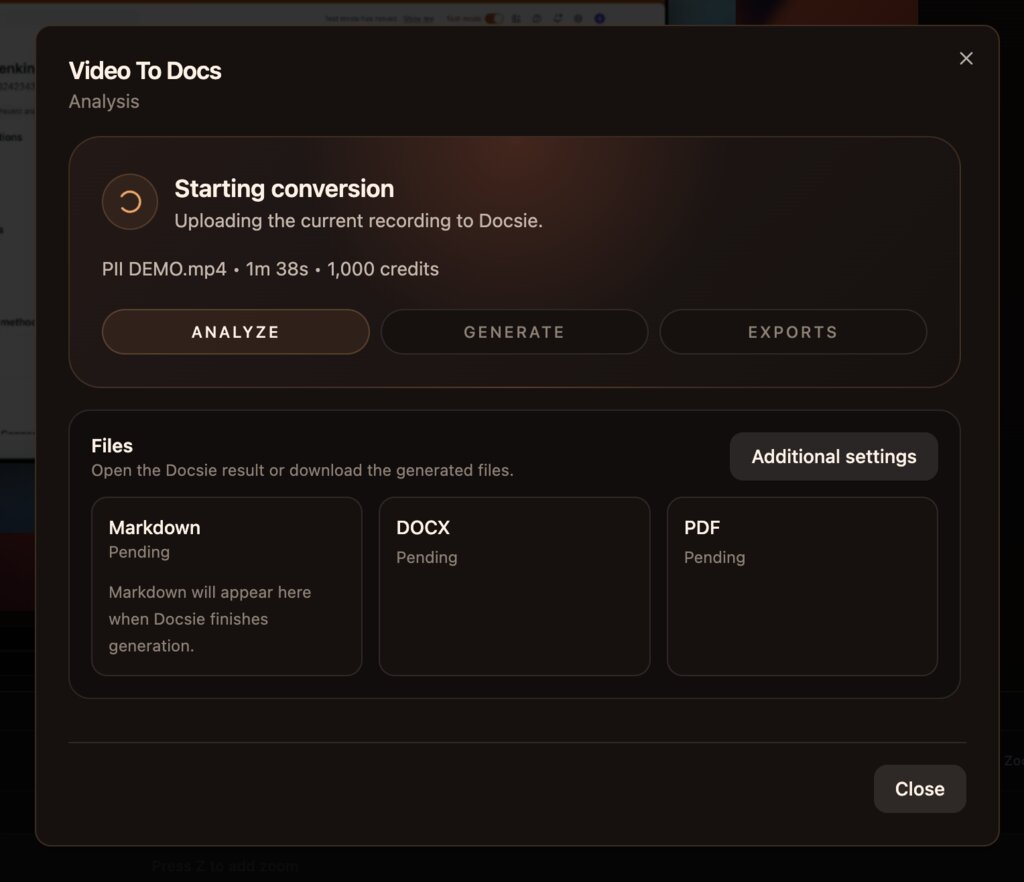Click the Pending status under DOCX
The height and width of the screenshot is (882, 1024).
click(426, 558)
